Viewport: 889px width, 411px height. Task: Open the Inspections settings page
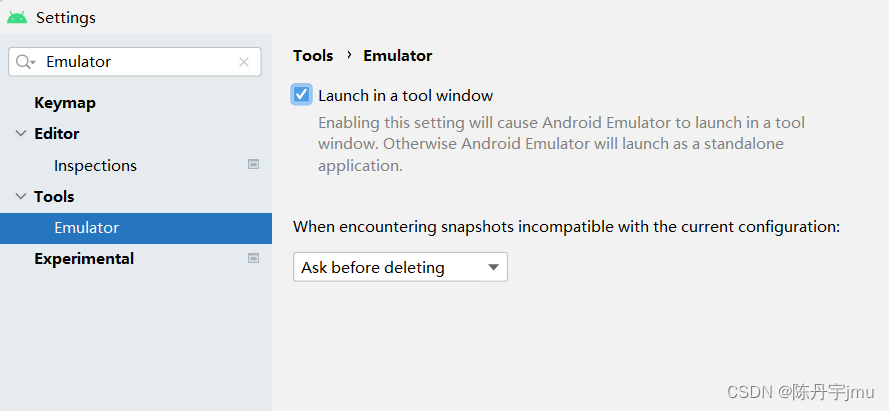(x=95, y=166)
